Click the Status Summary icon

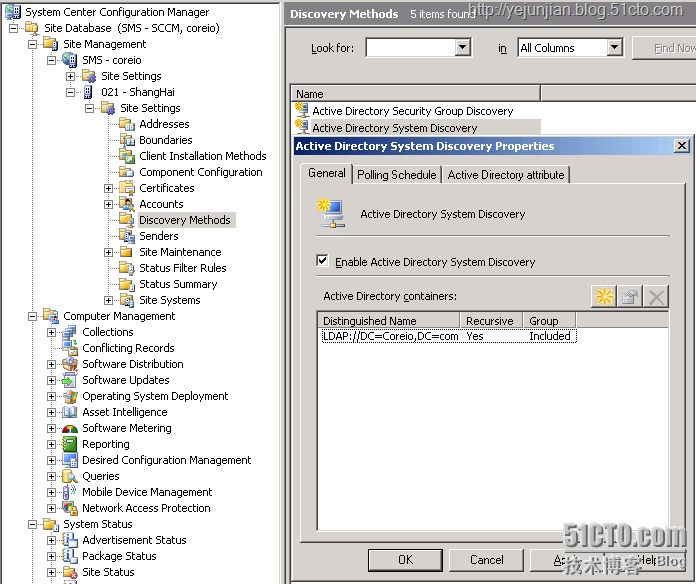coord(127,284)
